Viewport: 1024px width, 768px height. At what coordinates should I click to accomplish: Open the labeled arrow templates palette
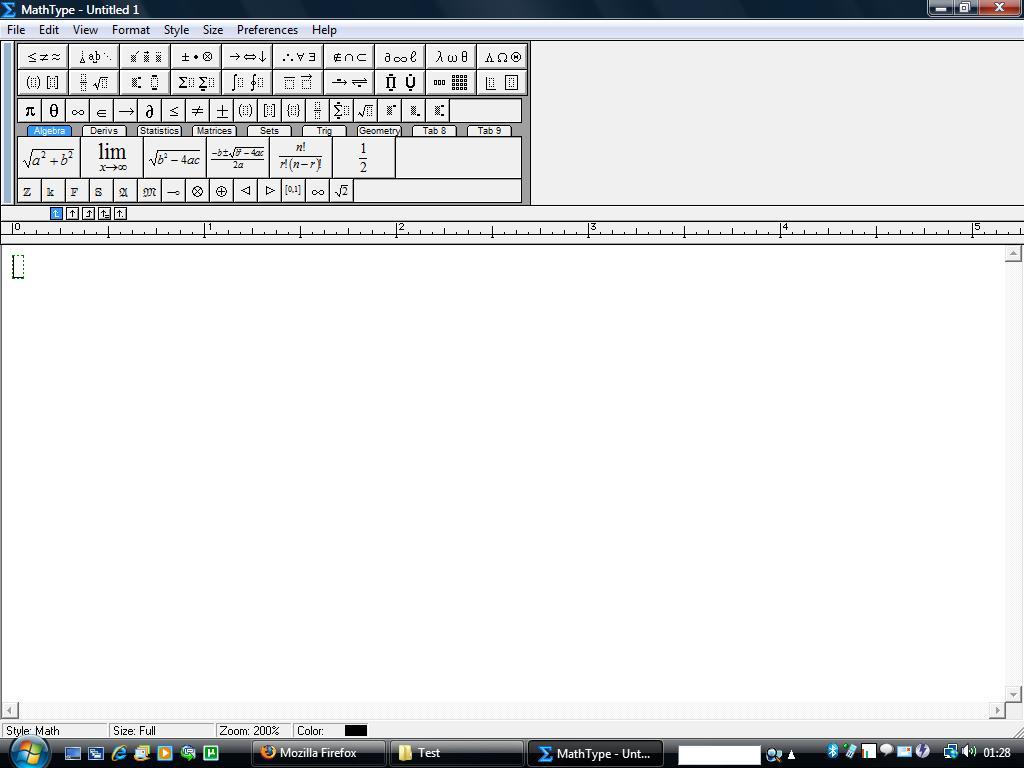pyautogui.click(x=349, y=82)
